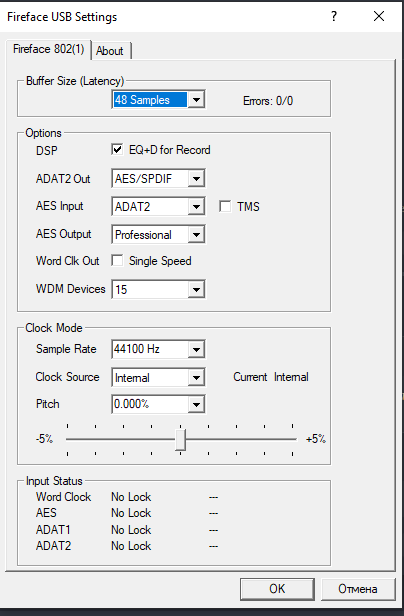Open the Buffer Size dropdown arrow

(196, 100)
